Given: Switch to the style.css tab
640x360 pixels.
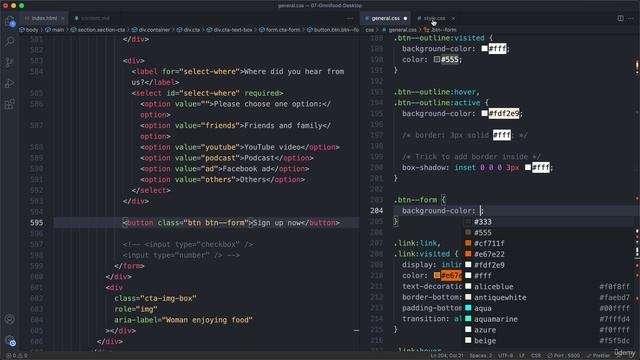Looking at the screenshot, I should [x=435, y=18].
